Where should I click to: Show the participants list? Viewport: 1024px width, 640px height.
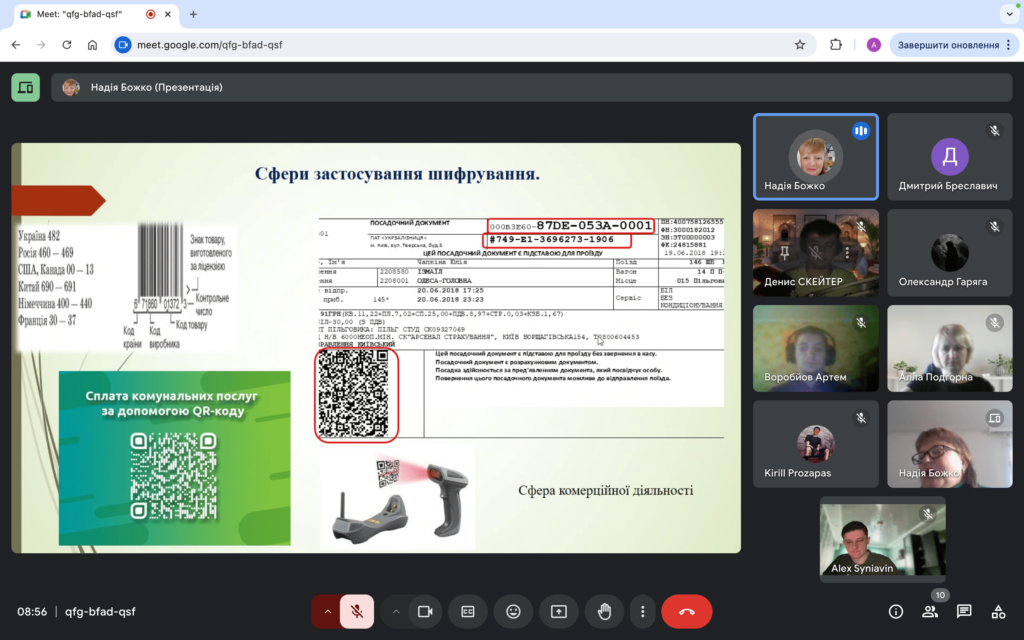930,612
